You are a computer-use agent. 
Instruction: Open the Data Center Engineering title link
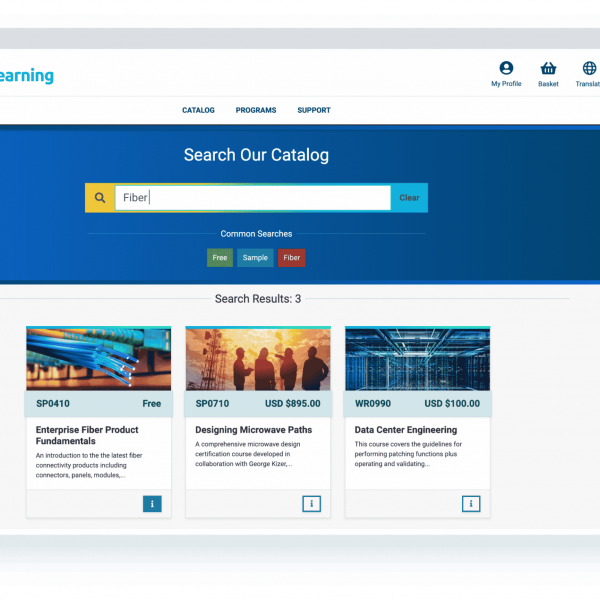[403, 430]
